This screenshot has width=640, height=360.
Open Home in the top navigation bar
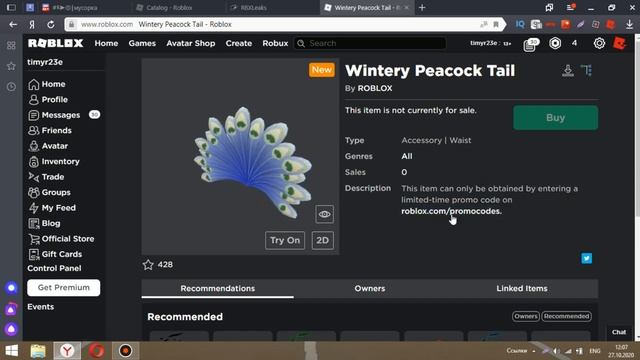(x=106, y=43)
